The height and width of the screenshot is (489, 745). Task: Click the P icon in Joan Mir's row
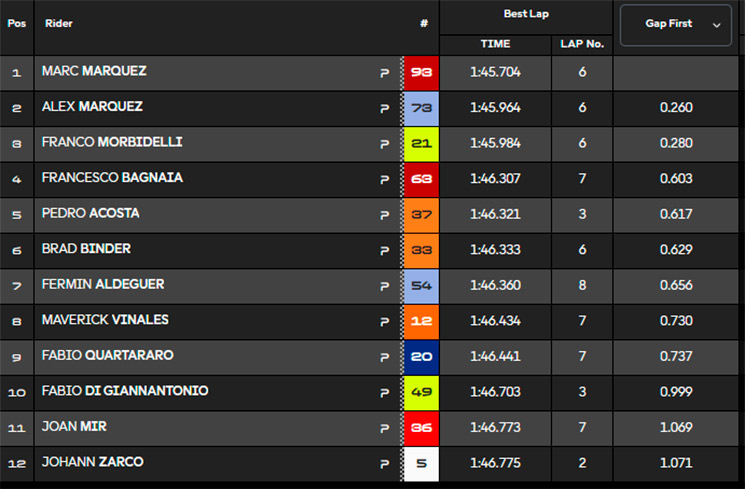click(x=385, y=429)
